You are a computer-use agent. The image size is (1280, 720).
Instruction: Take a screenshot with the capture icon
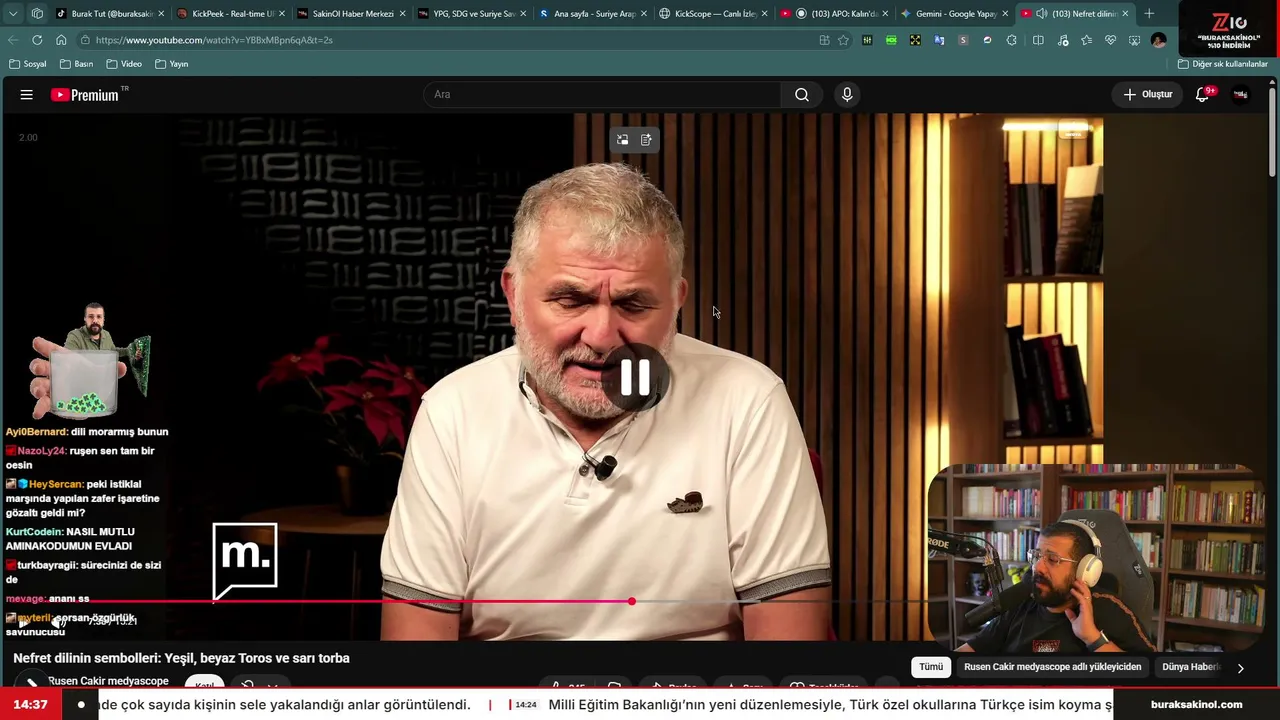point(1134,40)
